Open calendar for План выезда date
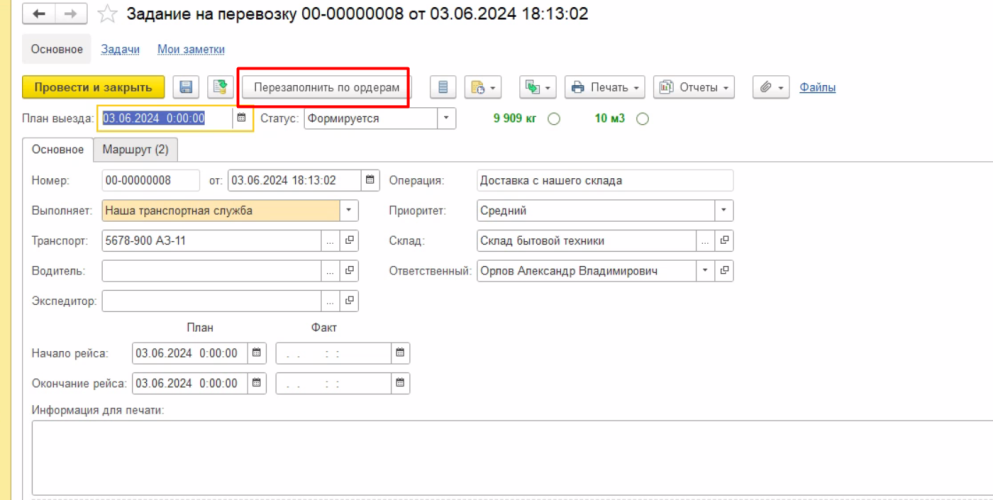Screen dimensions: 993x500 pos(240,118)
